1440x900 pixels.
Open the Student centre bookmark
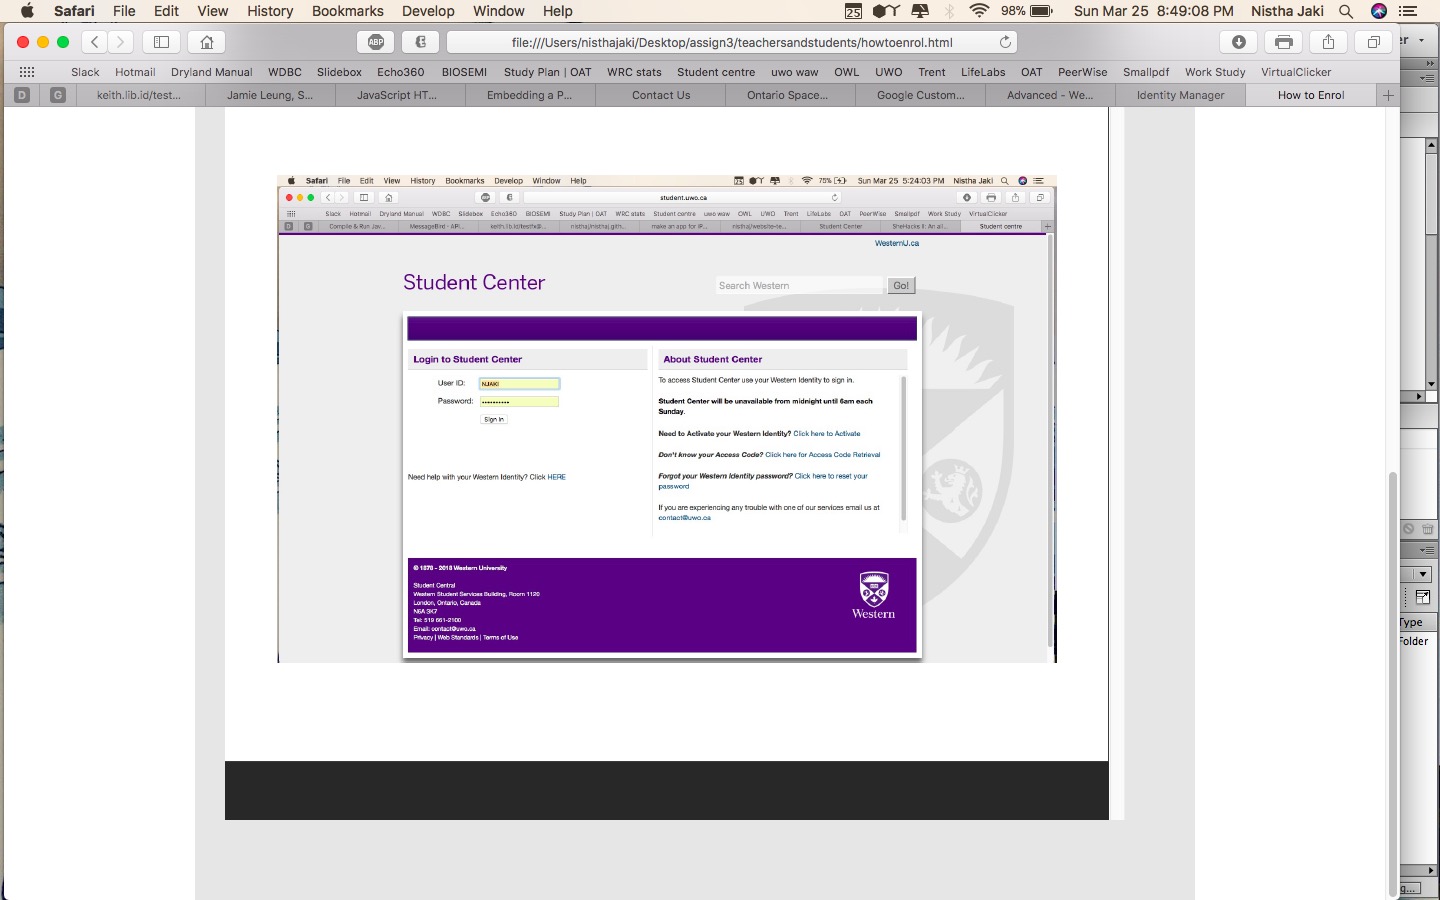(716, 72)
